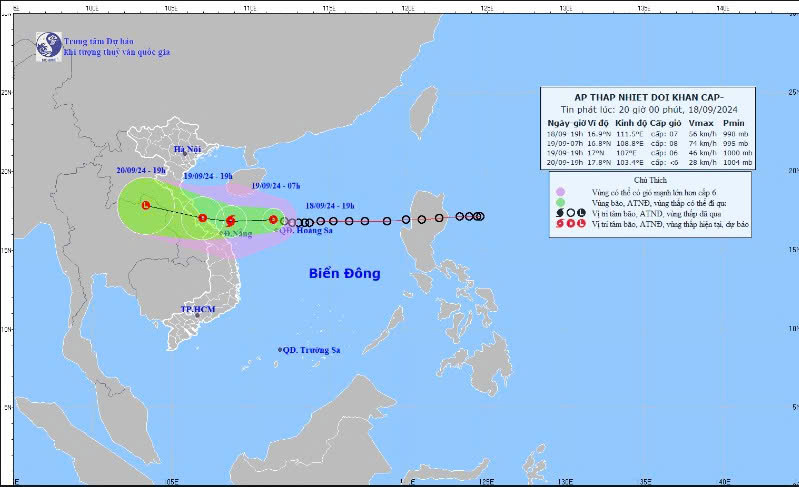Screen dimensions: 799x487
Task: Click the rightmost black past-position circle
Action: coord(480,216)
